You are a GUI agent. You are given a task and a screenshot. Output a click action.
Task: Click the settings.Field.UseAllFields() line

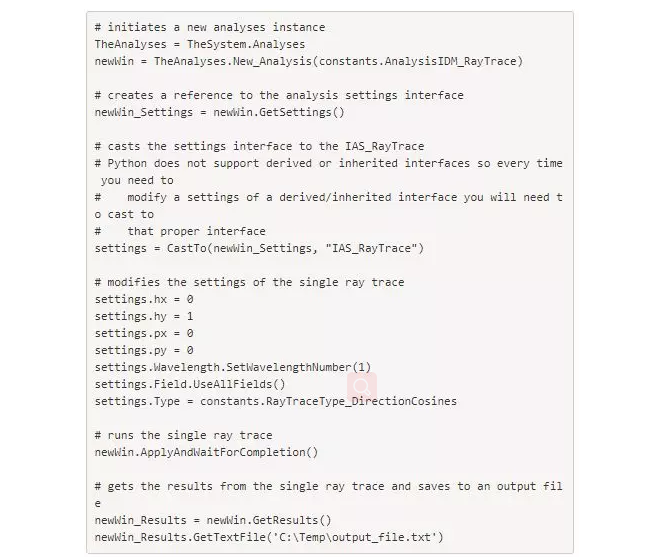190,384
